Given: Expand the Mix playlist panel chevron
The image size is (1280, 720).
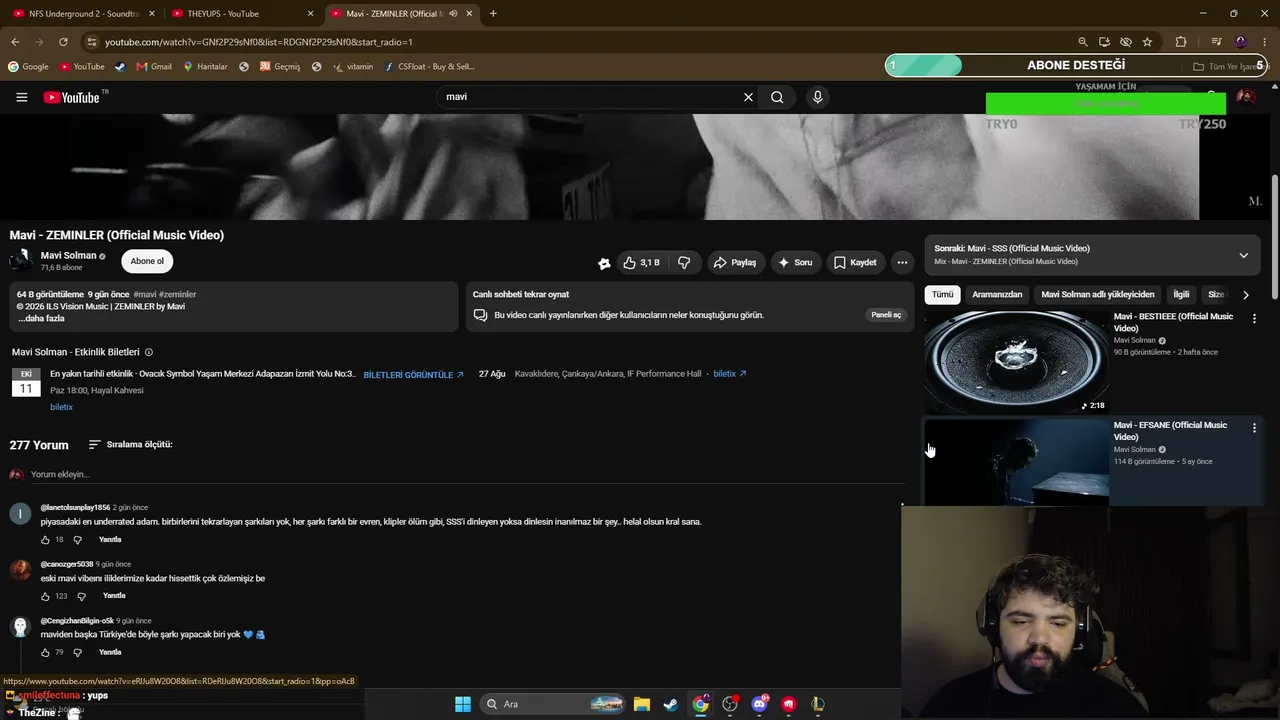Looking at the screenshot, I should [1243, 255].
